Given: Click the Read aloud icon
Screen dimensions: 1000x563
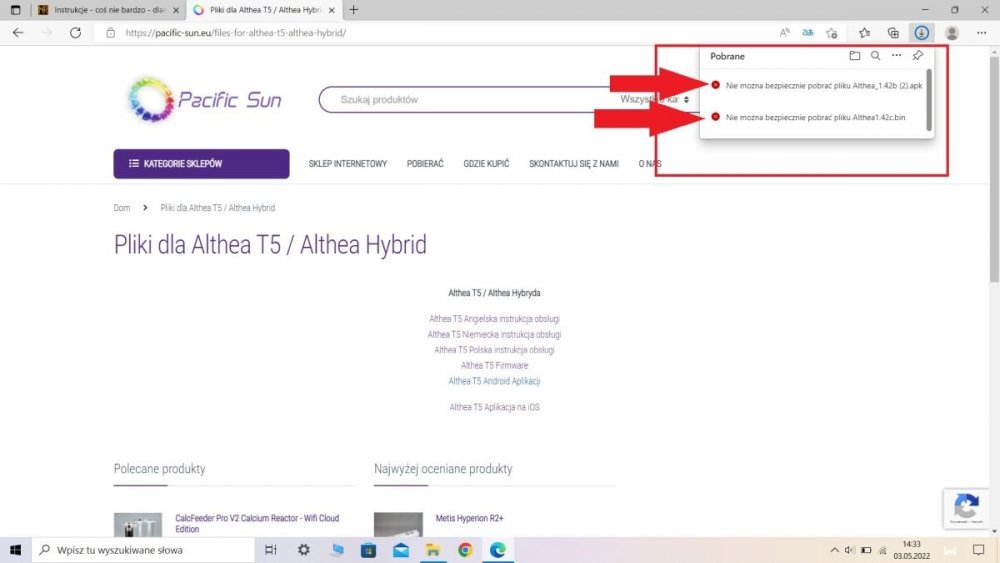Looking at the screenshot, I should coord(785,33).
